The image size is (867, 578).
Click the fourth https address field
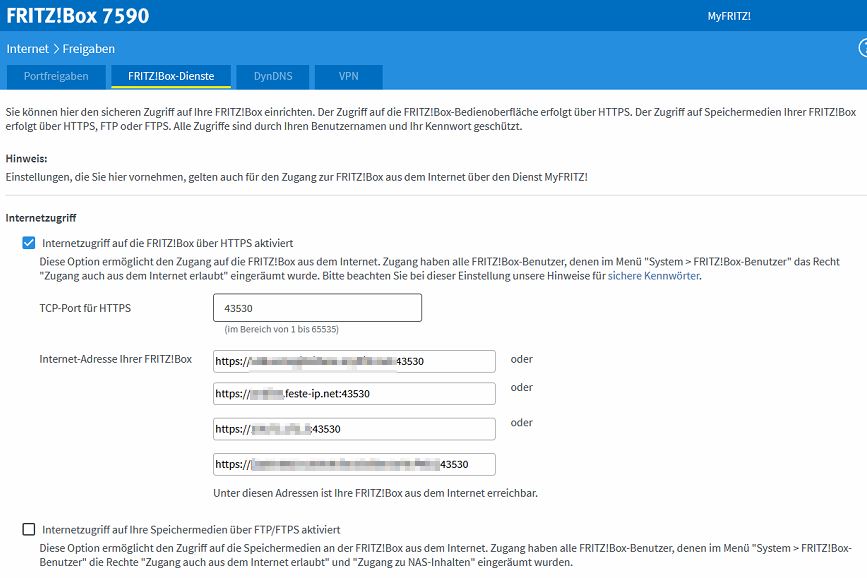pyautogui.click(x=354, y=464)
